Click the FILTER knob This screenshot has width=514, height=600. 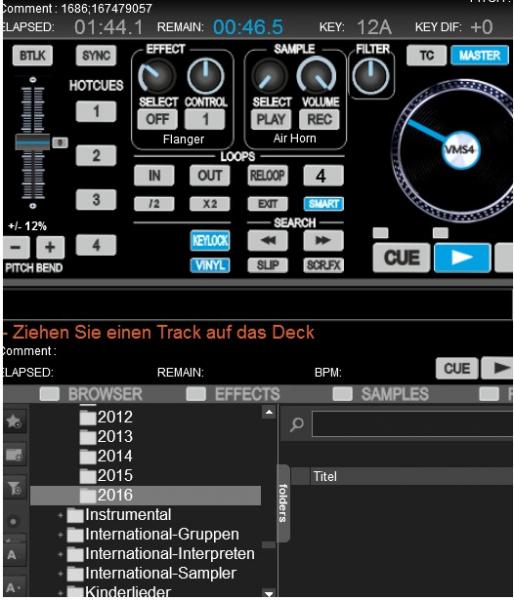coord(370,75)
